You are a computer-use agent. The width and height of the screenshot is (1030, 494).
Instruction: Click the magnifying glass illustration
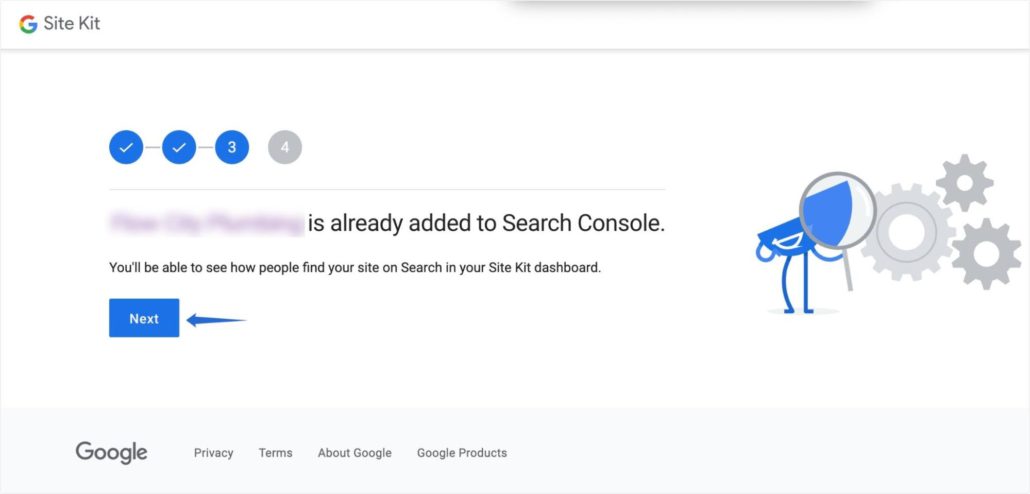click(x=837, y=217)
